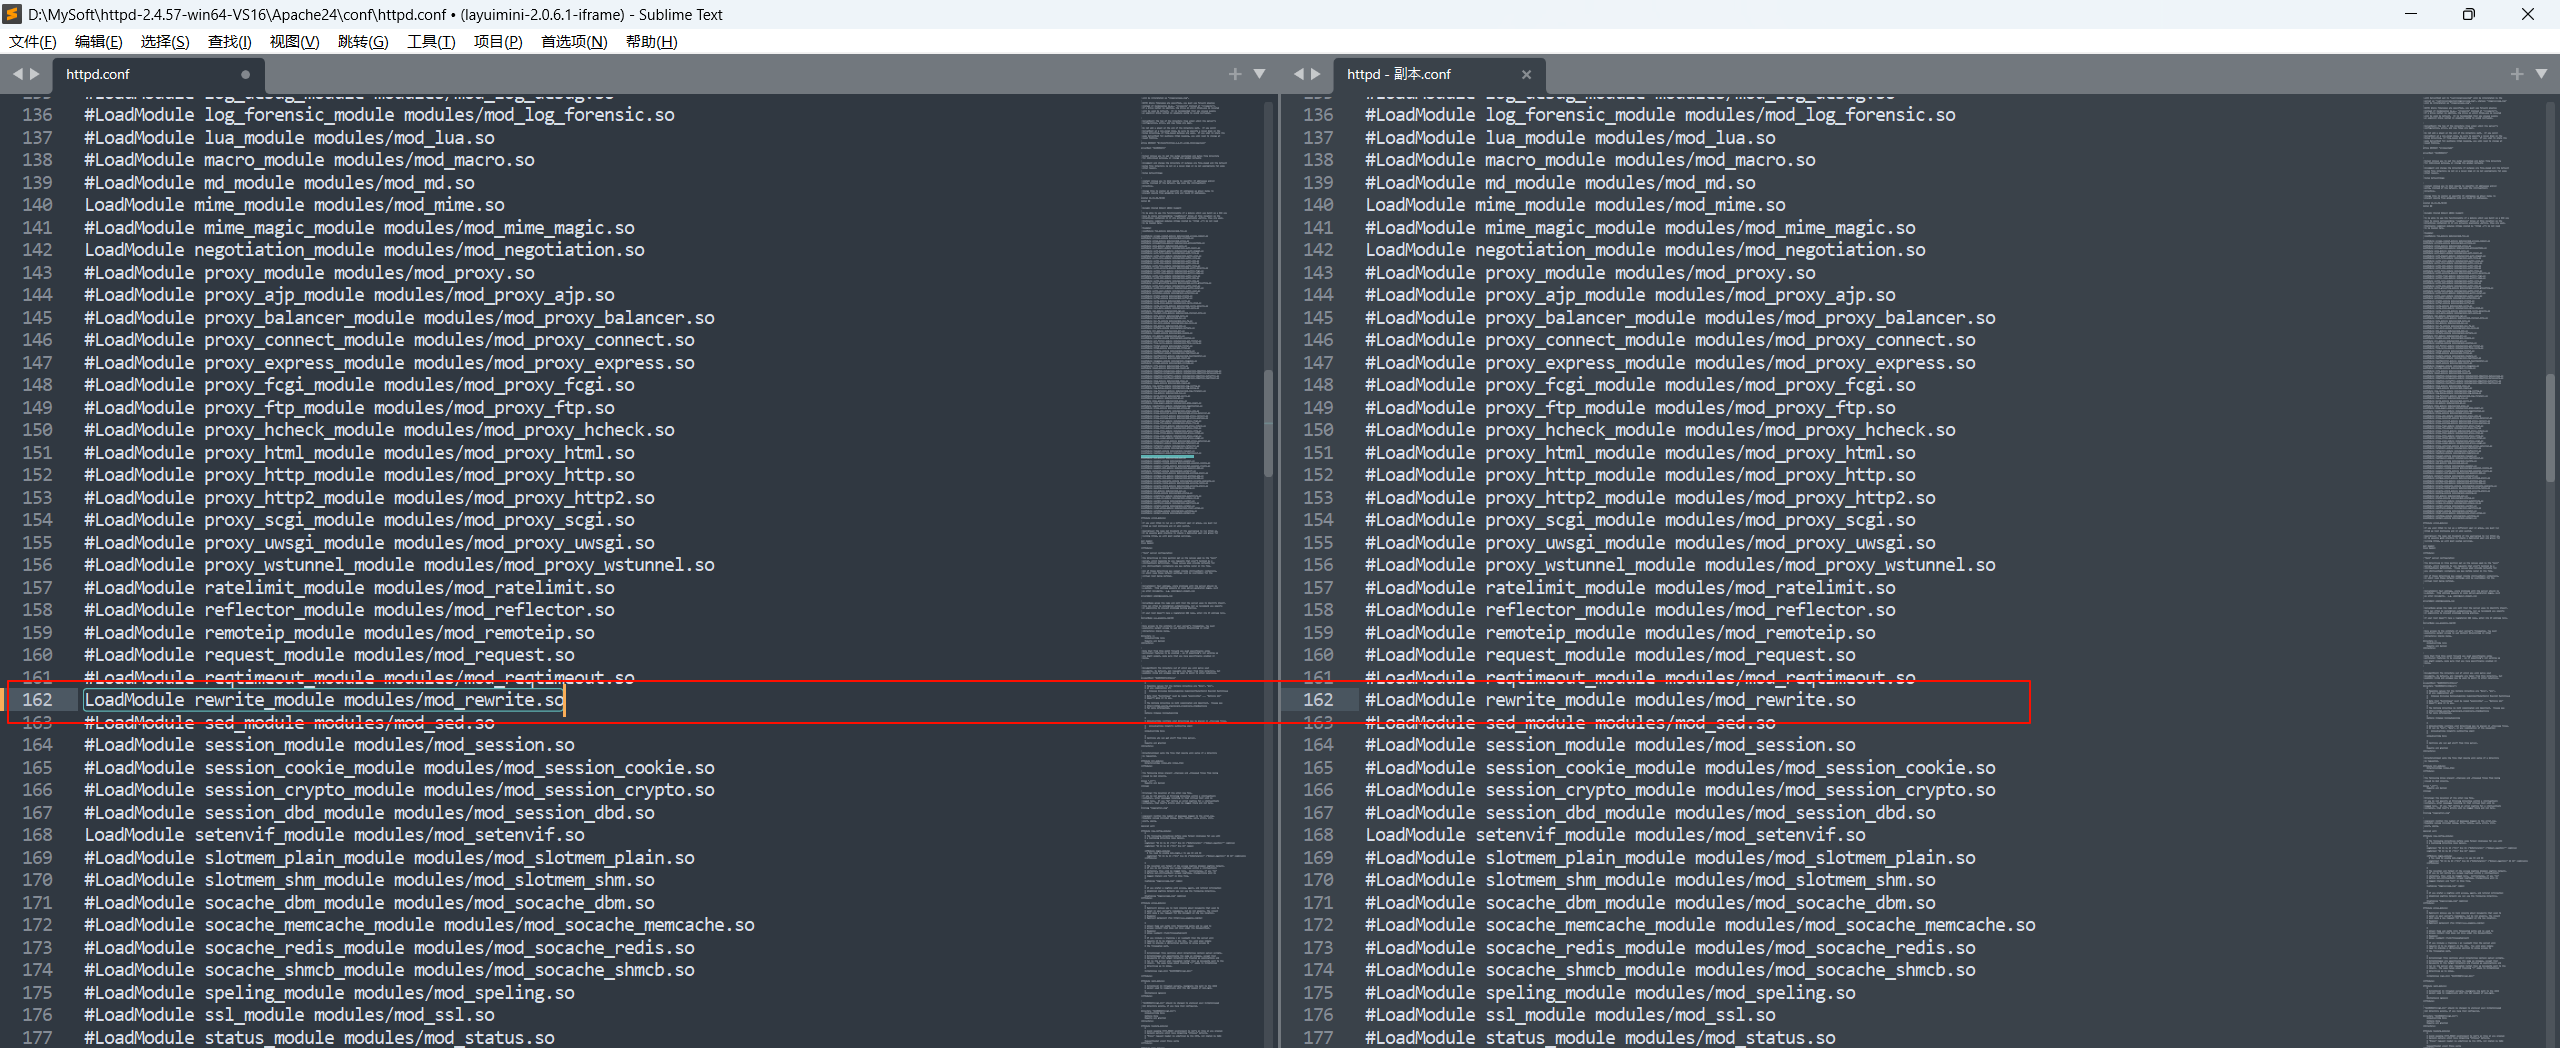Go to next tab in left pane
The image size is (2560, 1048).
[x=35, y=74]
